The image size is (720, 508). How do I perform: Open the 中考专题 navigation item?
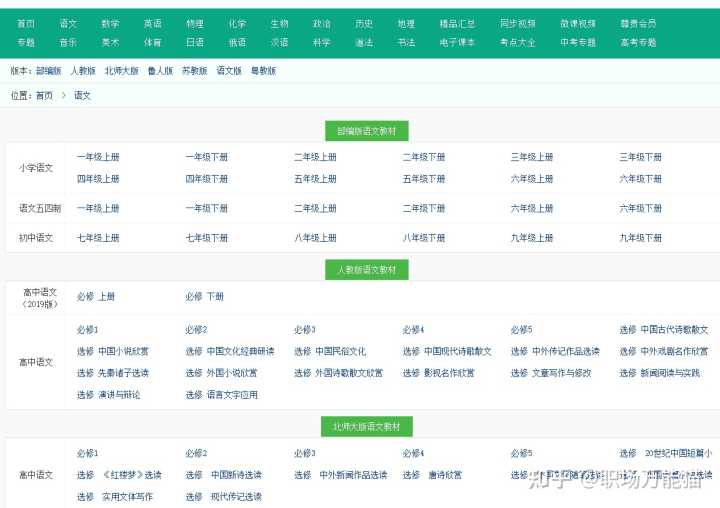point(578,42)
